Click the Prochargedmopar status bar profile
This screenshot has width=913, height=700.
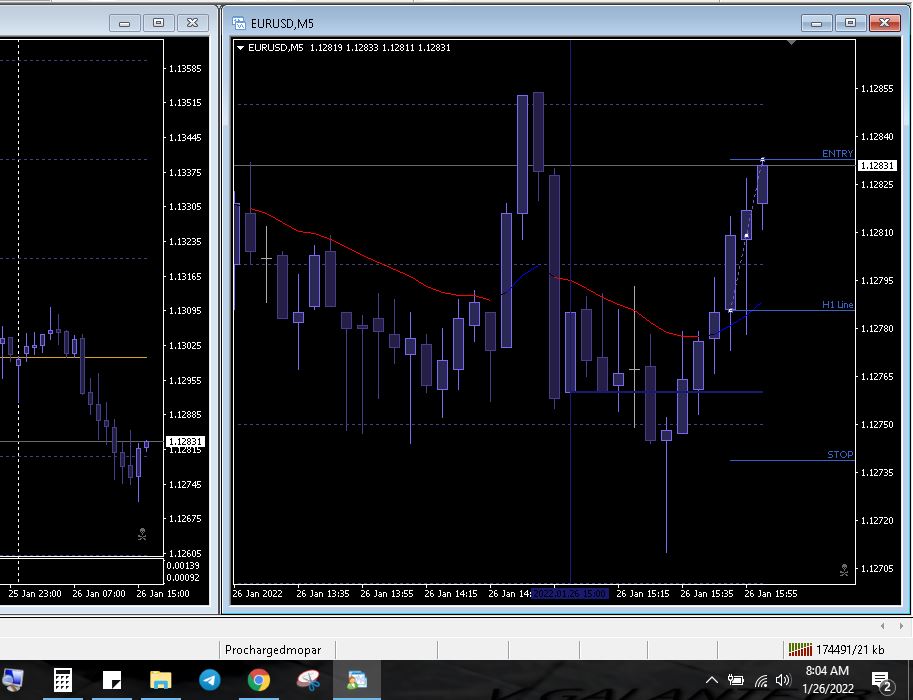266,649
